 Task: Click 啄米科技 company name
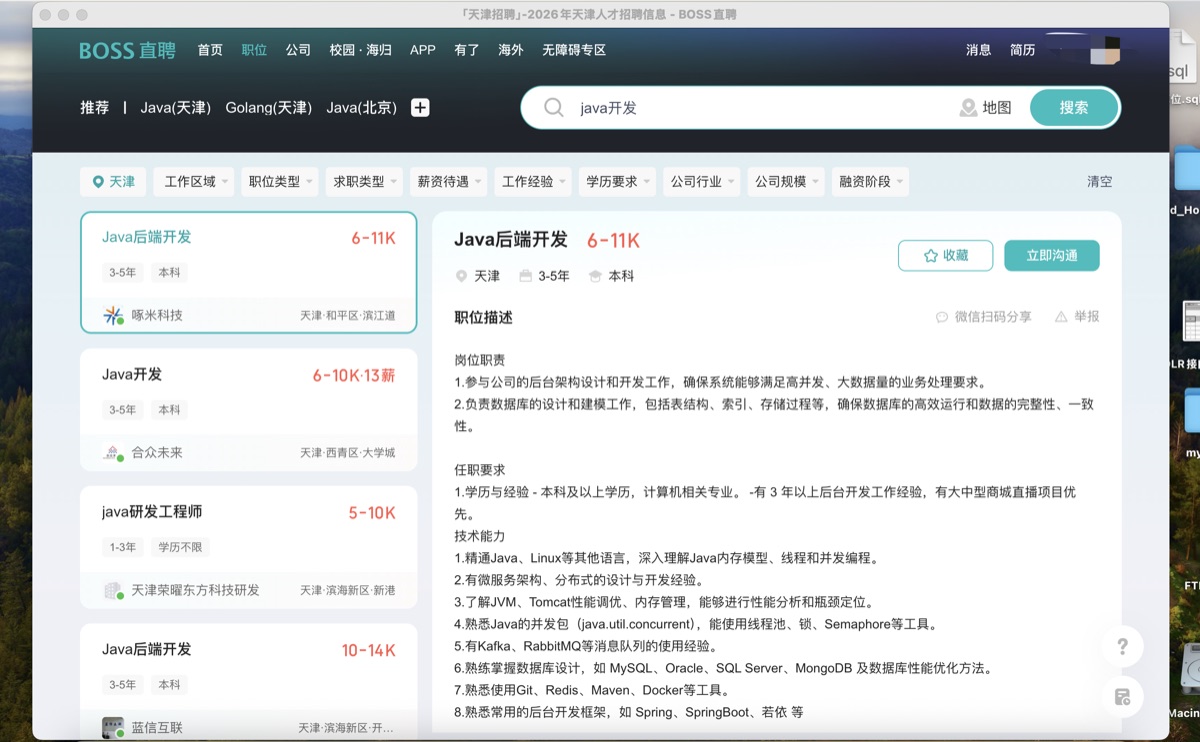pyautogui.click(x=157, y=315)
